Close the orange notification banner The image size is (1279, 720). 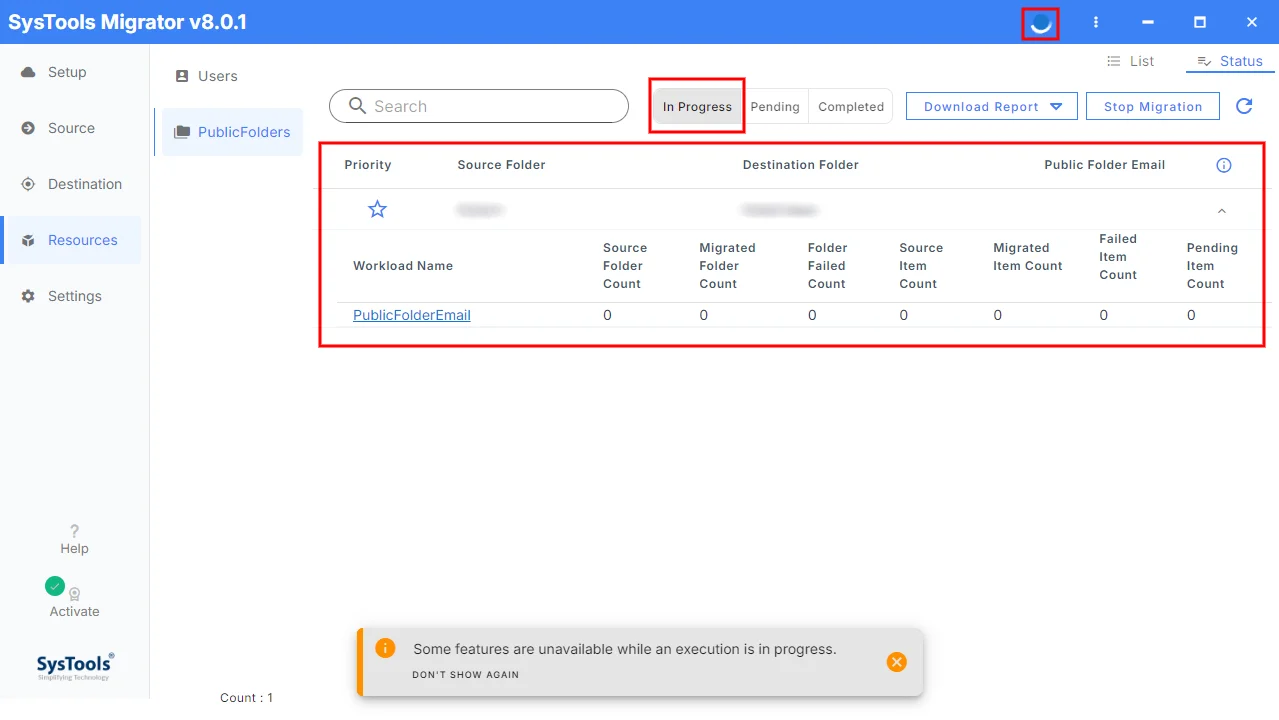coord(897,661)
